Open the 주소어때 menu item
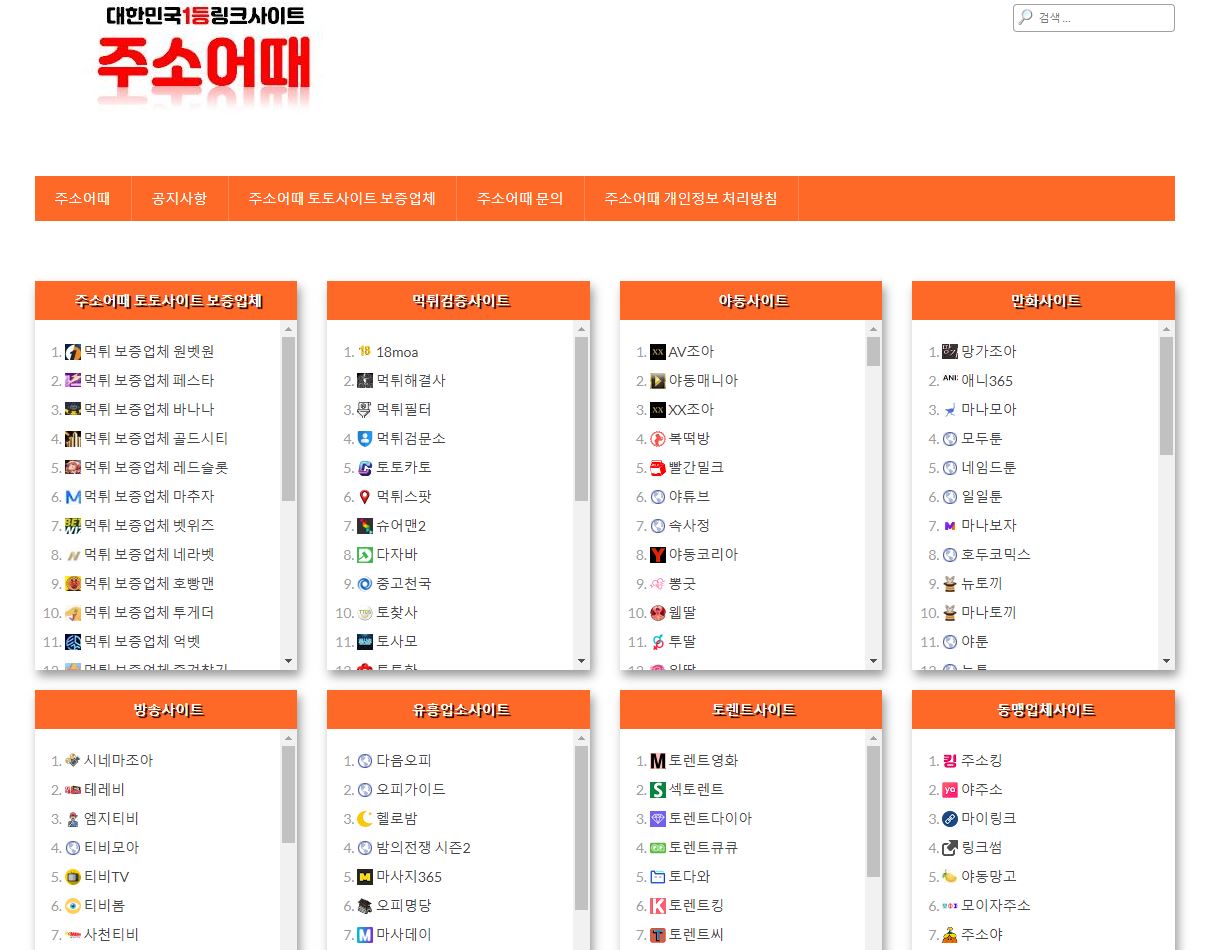This screenshot has width=1219, height=950. coord(82,198)
